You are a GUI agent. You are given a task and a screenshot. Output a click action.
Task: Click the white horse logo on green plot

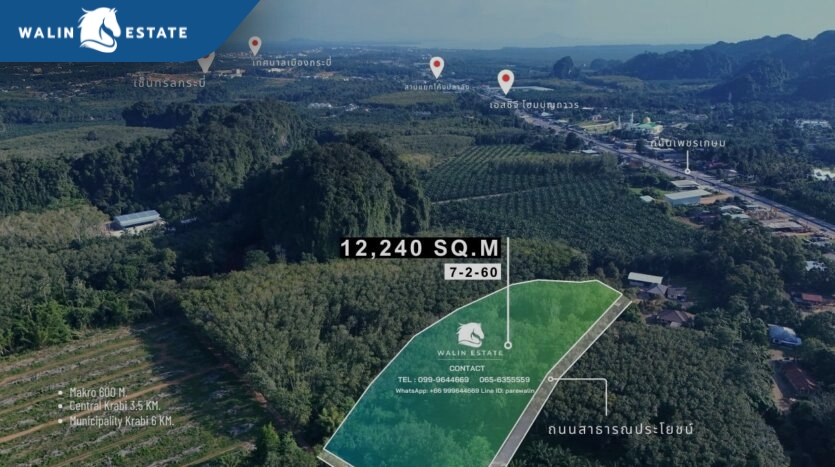tap(470, 335)
